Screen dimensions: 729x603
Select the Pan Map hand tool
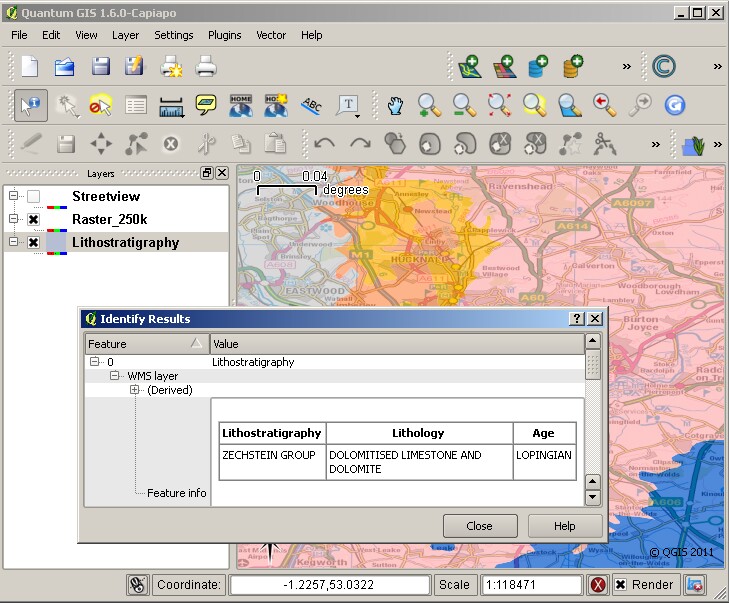[395, 106]
